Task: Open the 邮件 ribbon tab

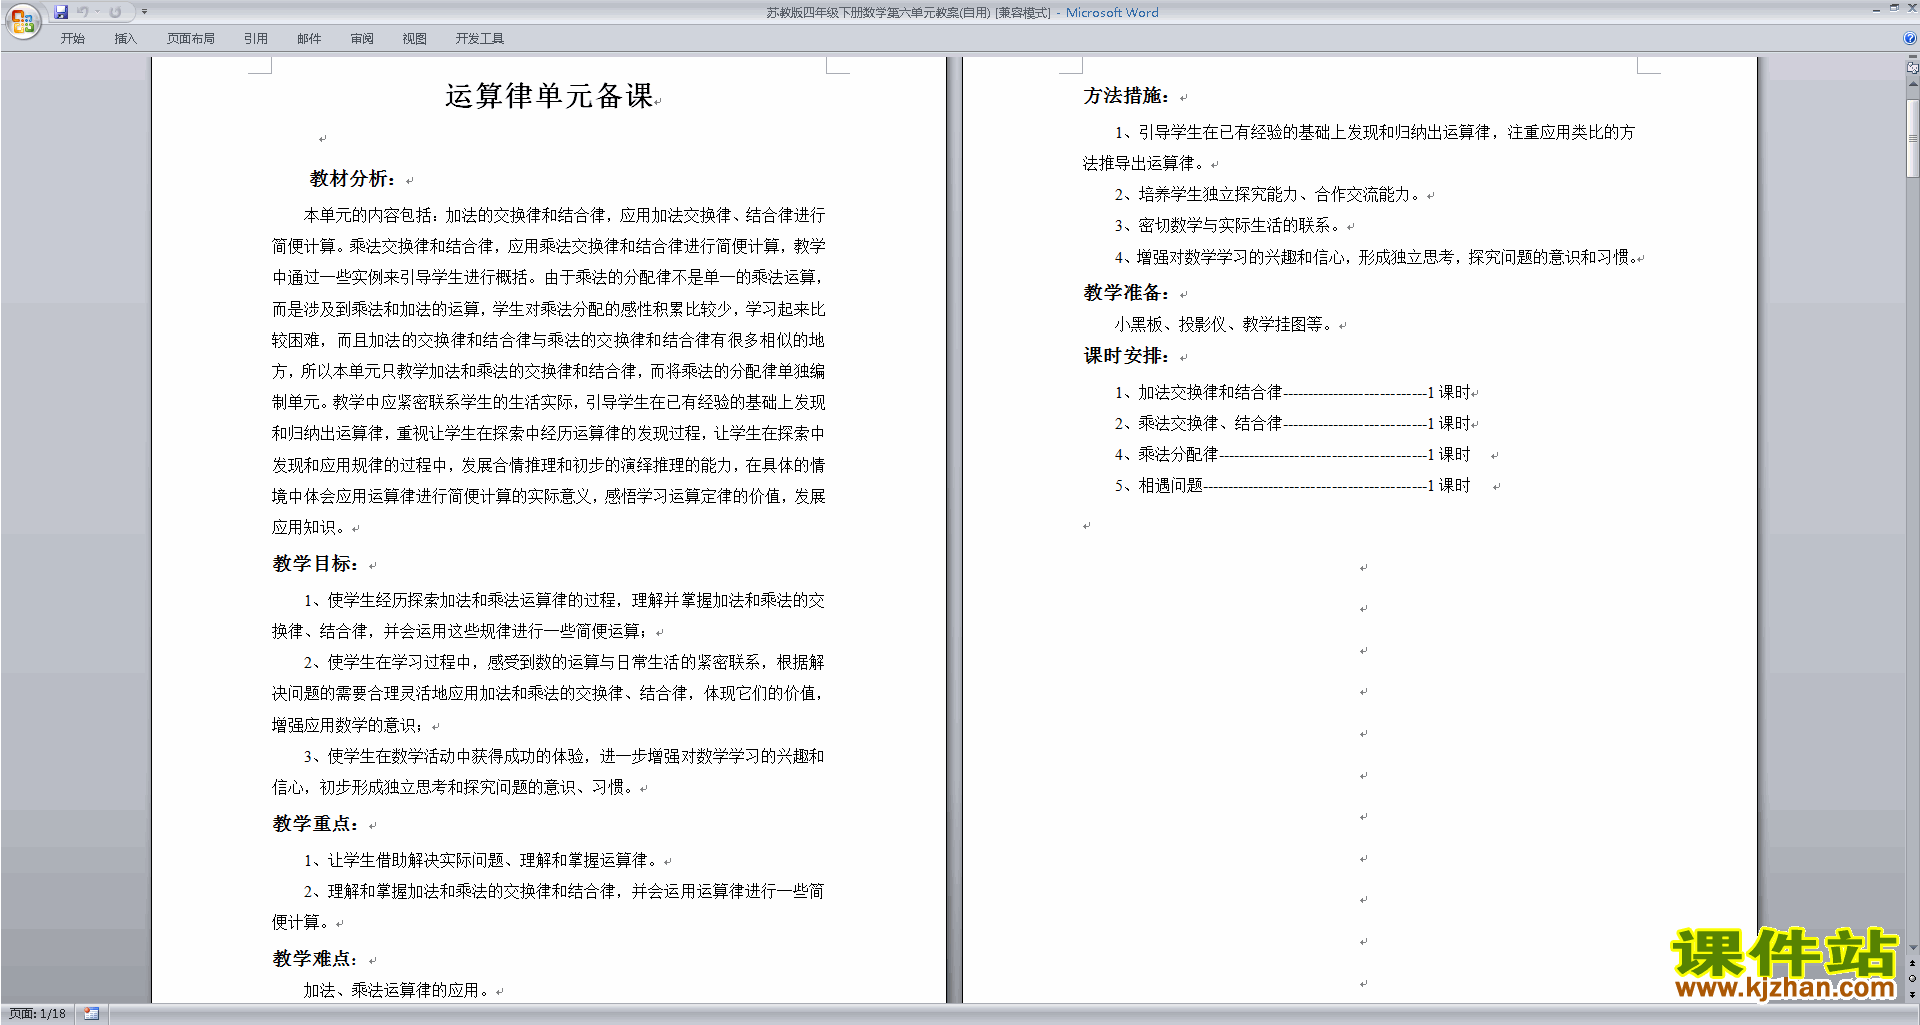Action: (x=309, y=38)
